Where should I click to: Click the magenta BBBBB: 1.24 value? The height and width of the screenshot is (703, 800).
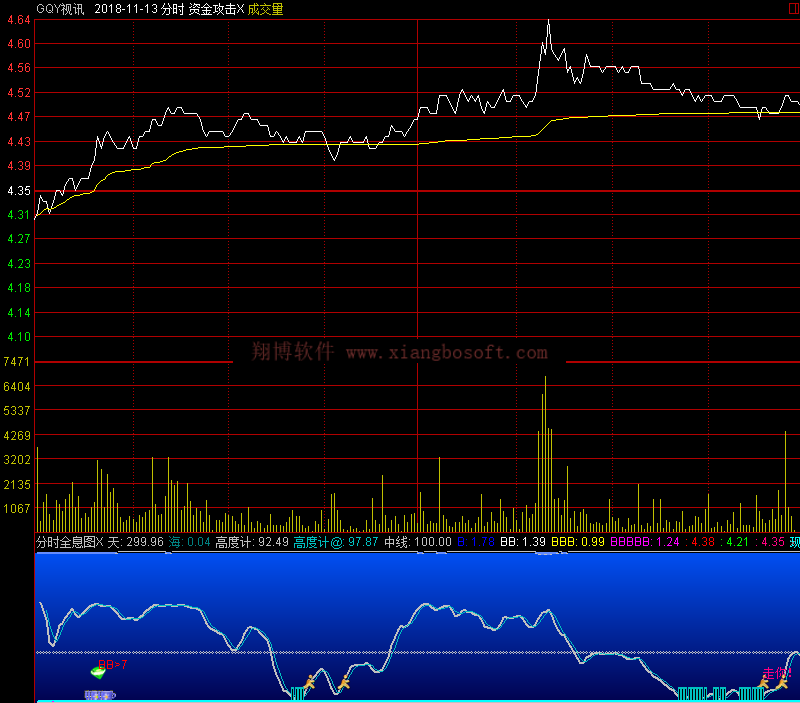[645, 542]
